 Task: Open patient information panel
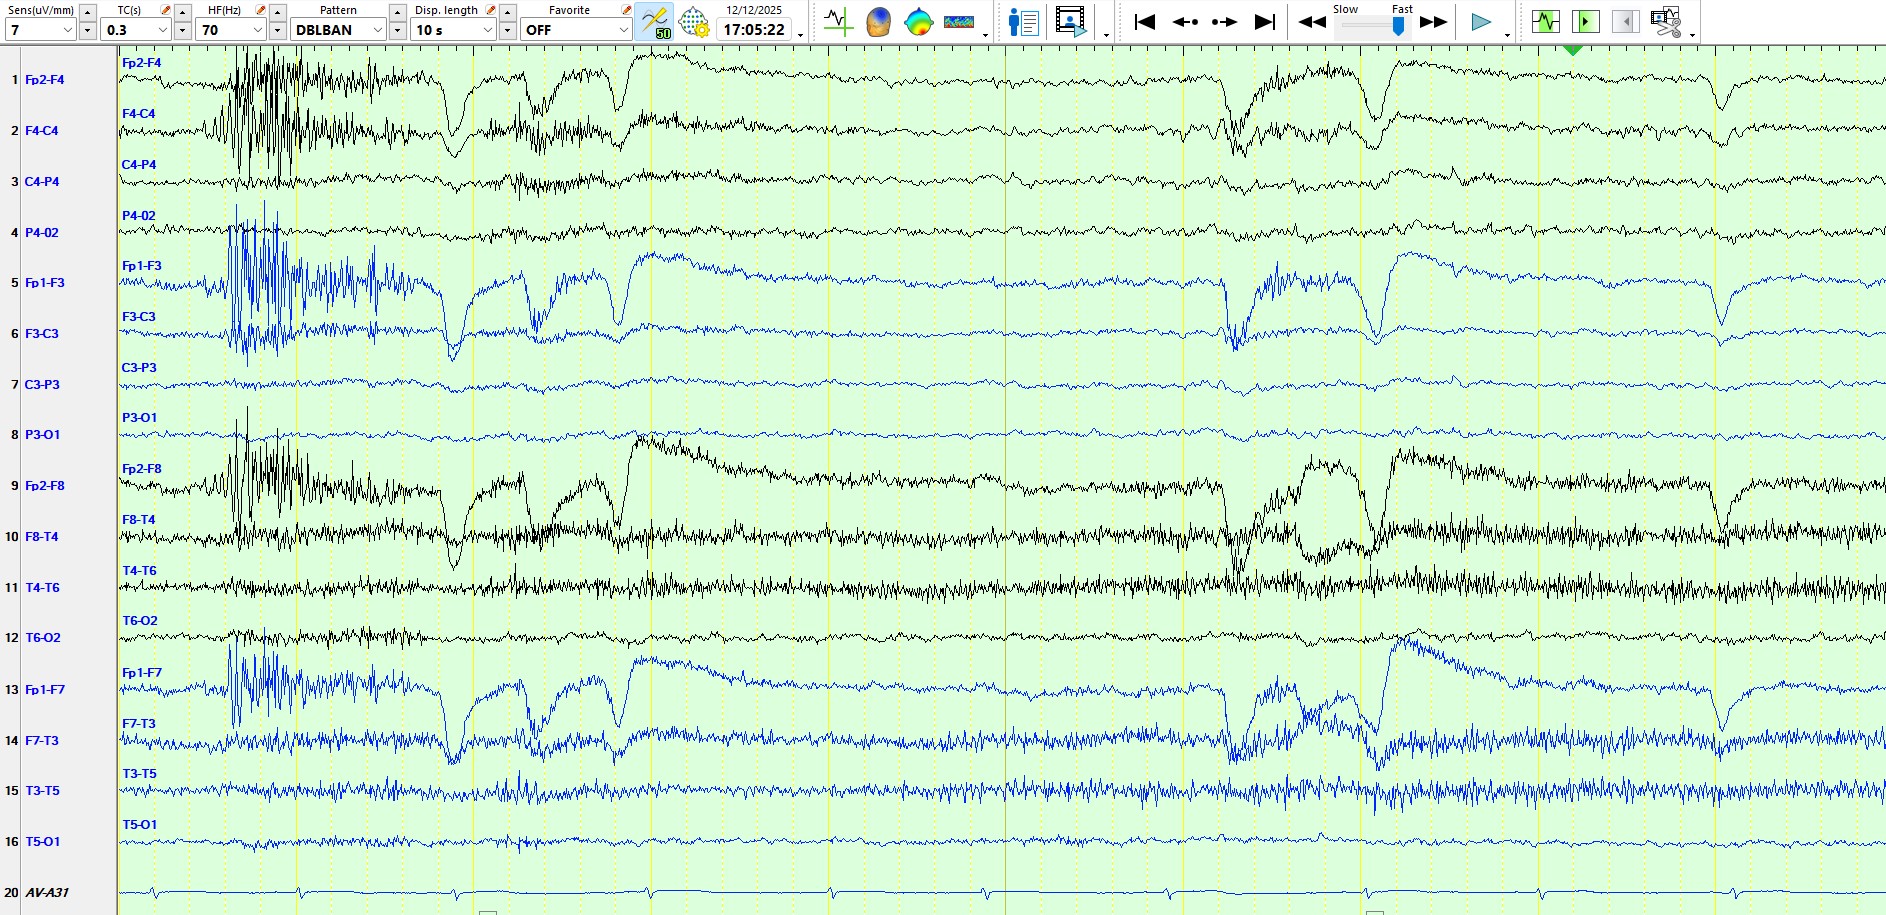pos(1024,21)
